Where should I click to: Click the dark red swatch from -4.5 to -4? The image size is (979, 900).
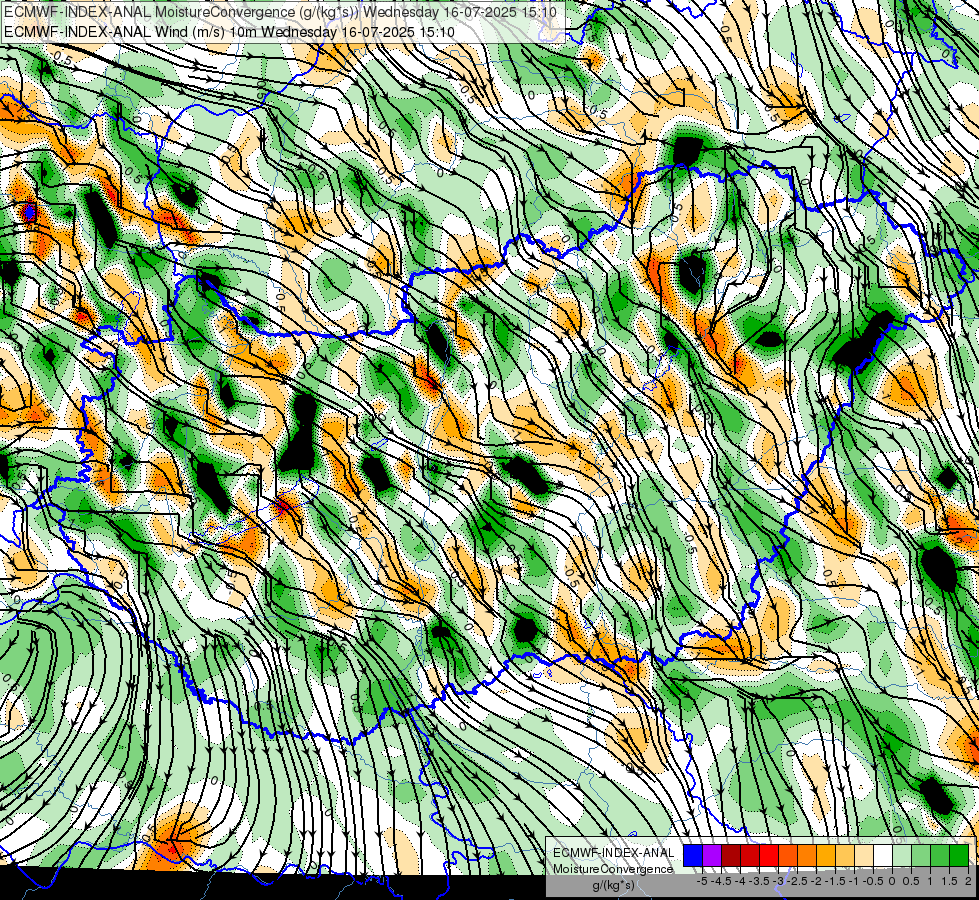pos(731,856)
